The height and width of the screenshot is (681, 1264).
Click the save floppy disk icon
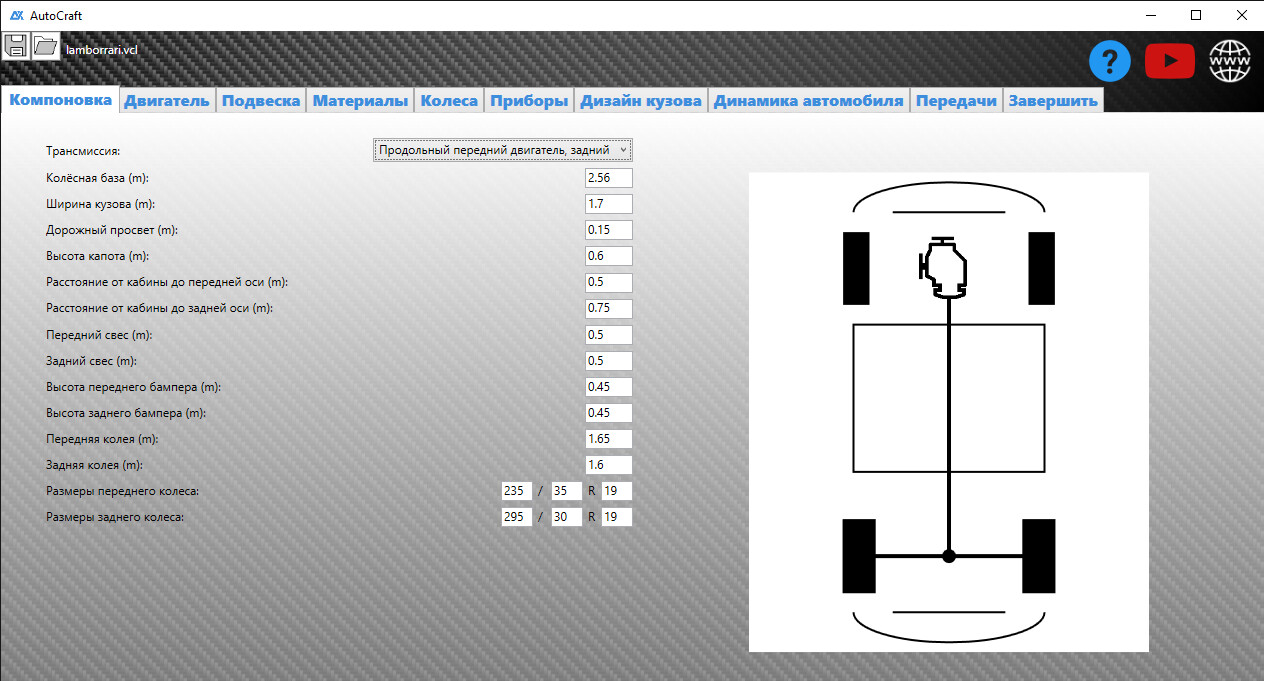point(16,46)
